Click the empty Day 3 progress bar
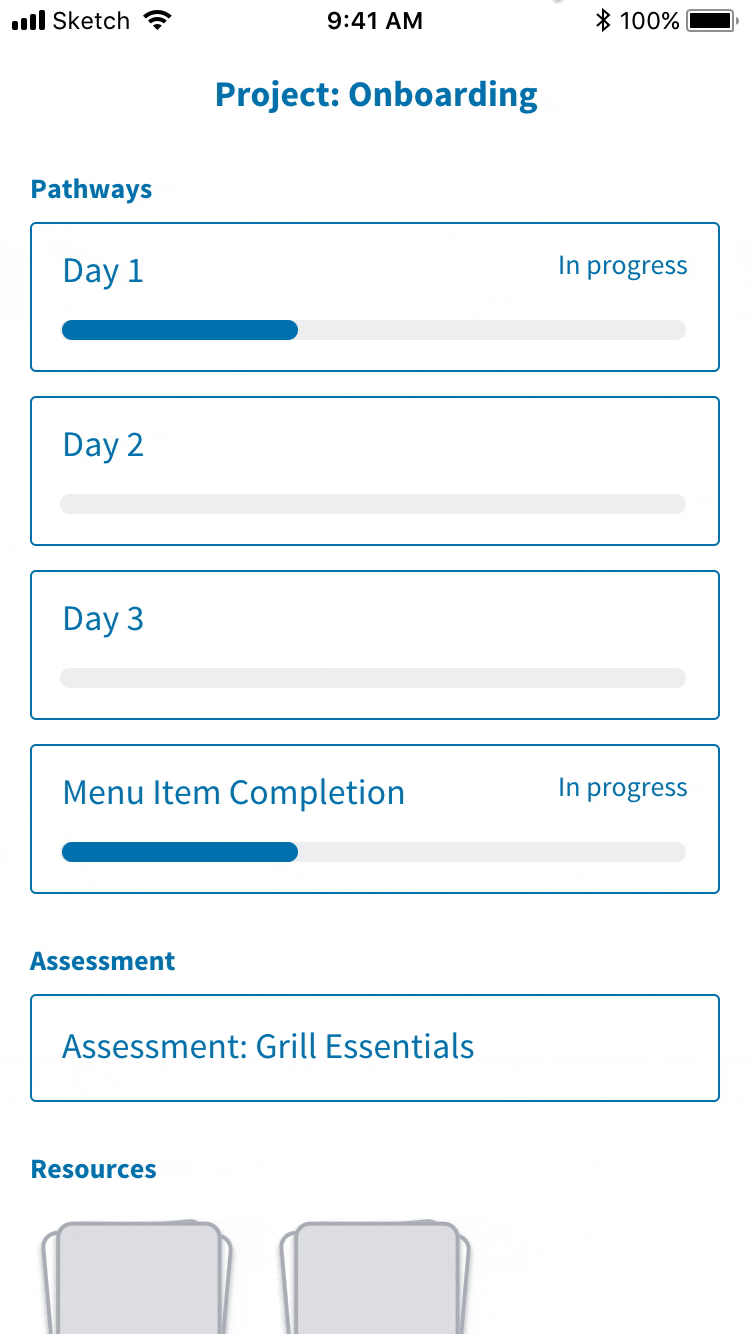 (x=374, y=678)
